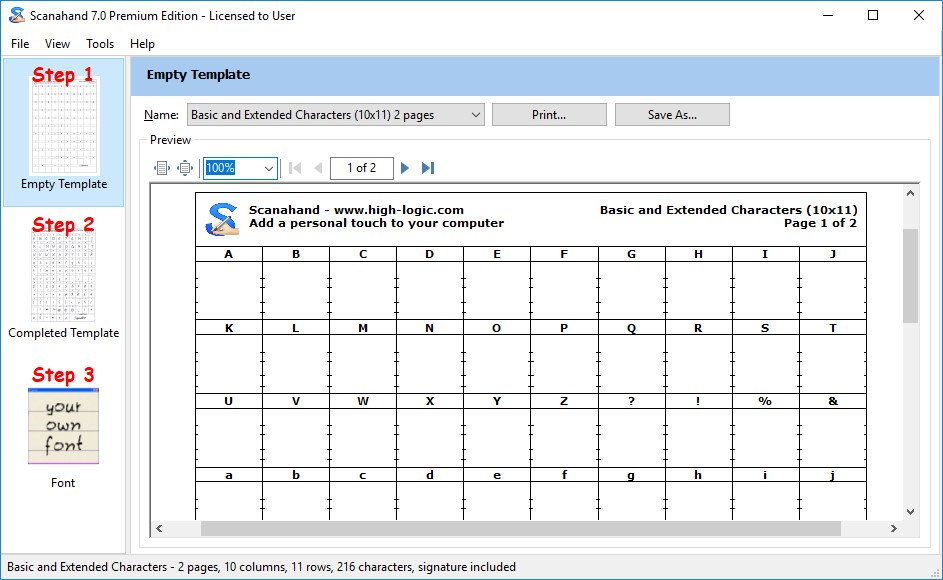The width and height of the screenshot is (943, 580).
Task: Click the horizontal scrollbar thumb in preview
Action: (521, 528)
